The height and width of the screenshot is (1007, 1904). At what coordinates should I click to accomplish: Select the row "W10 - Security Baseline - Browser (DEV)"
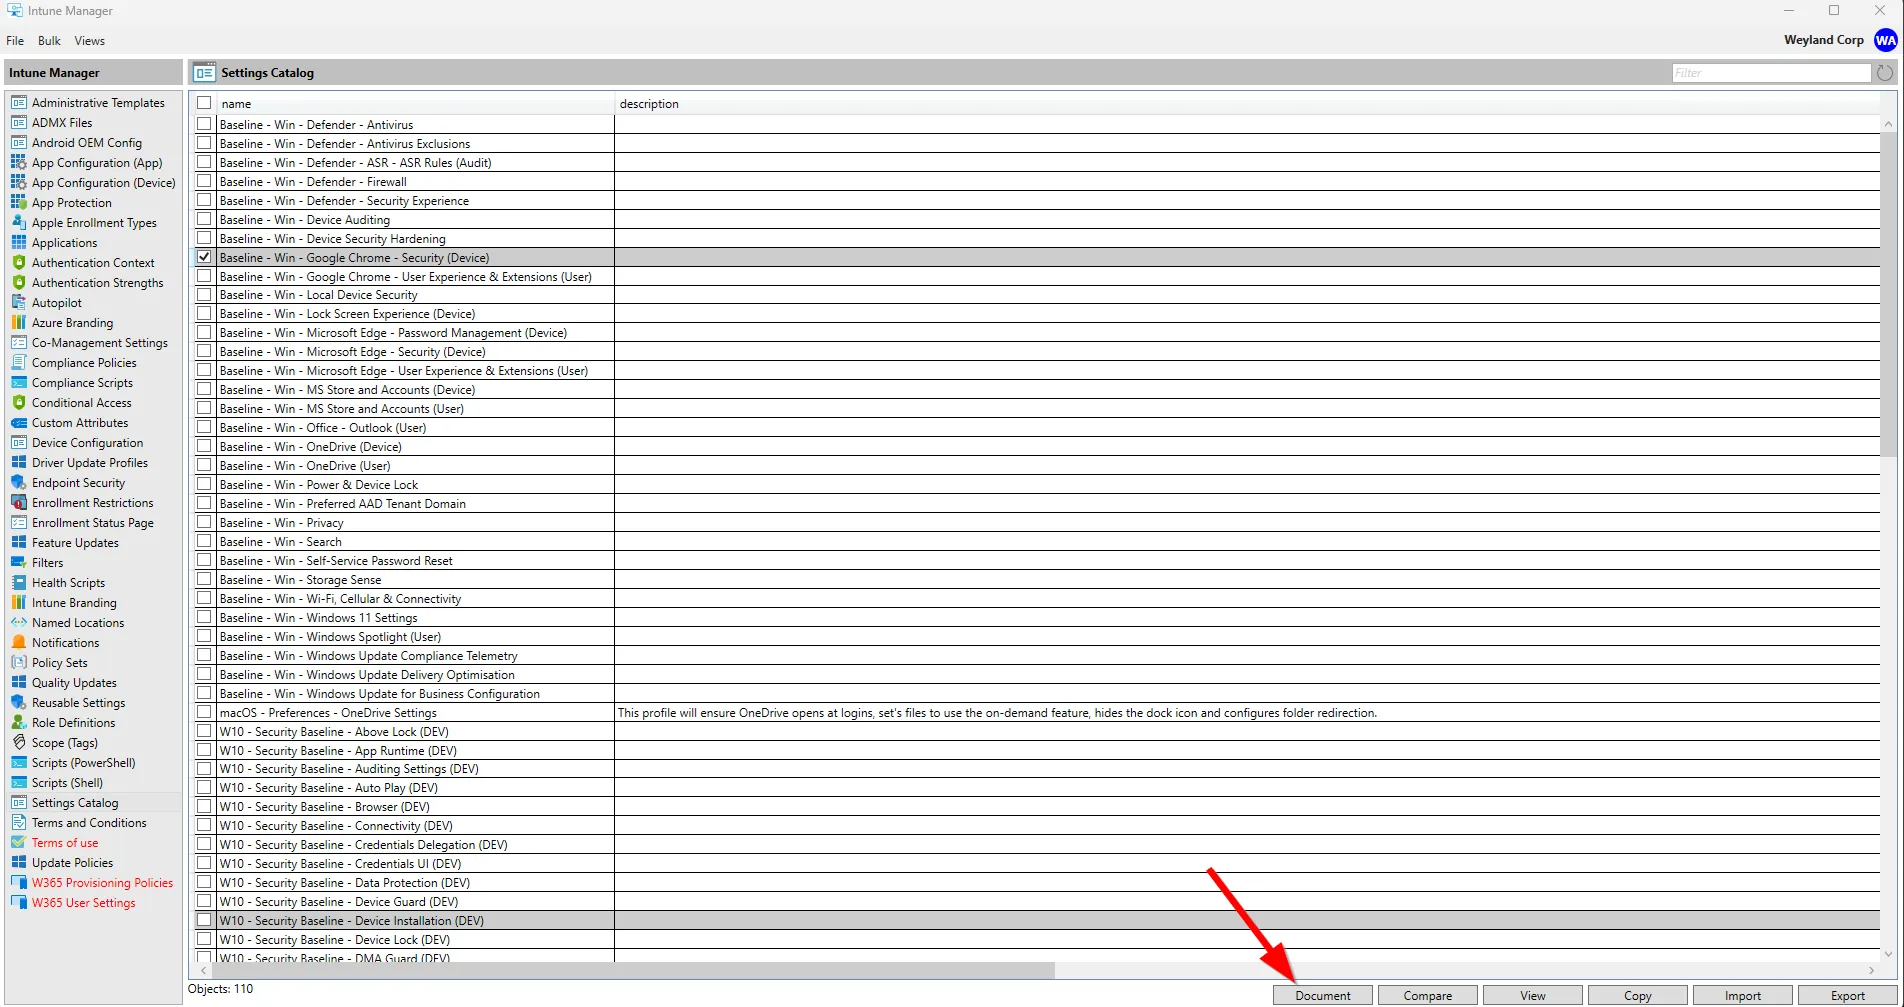coord(1035,807)
